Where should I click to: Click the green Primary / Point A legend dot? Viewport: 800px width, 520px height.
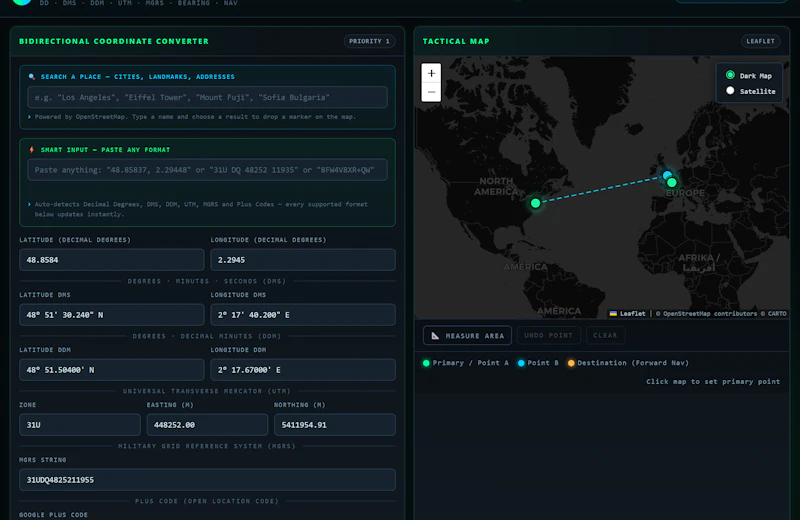tap(426, 363)
